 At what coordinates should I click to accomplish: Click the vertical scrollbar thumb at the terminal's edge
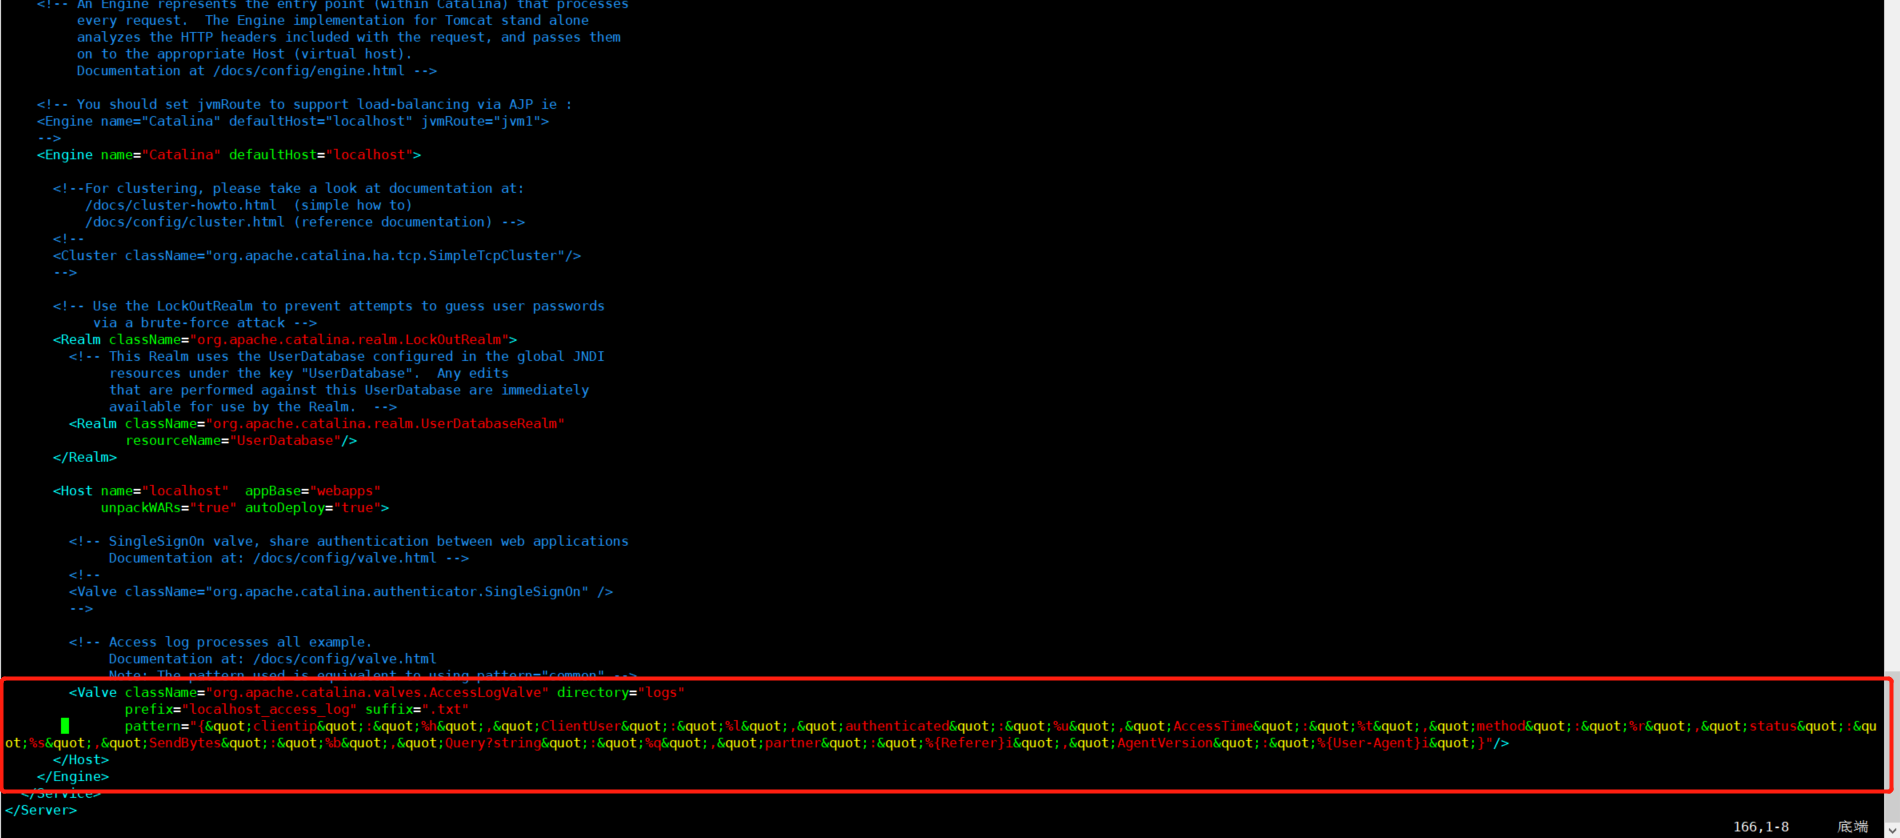[x=1892, y=745]
